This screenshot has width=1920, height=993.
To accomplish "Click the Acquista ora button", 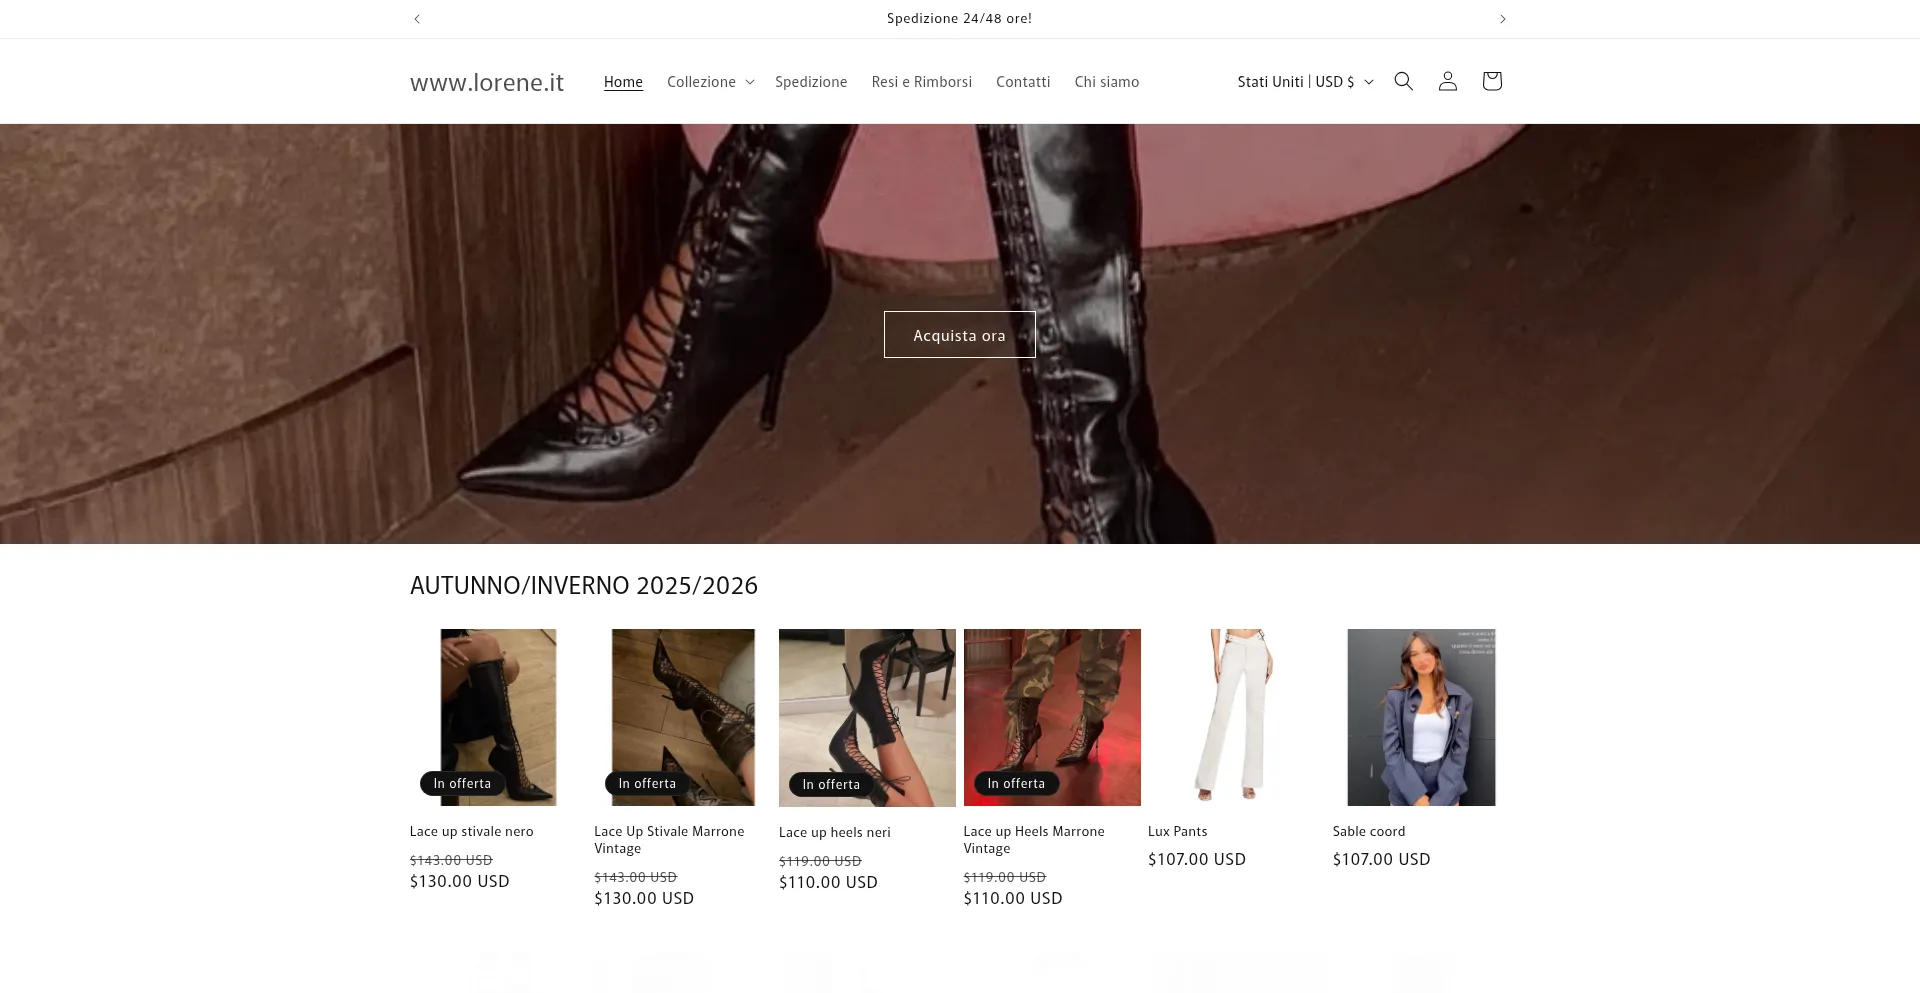I will coord(959,335).
